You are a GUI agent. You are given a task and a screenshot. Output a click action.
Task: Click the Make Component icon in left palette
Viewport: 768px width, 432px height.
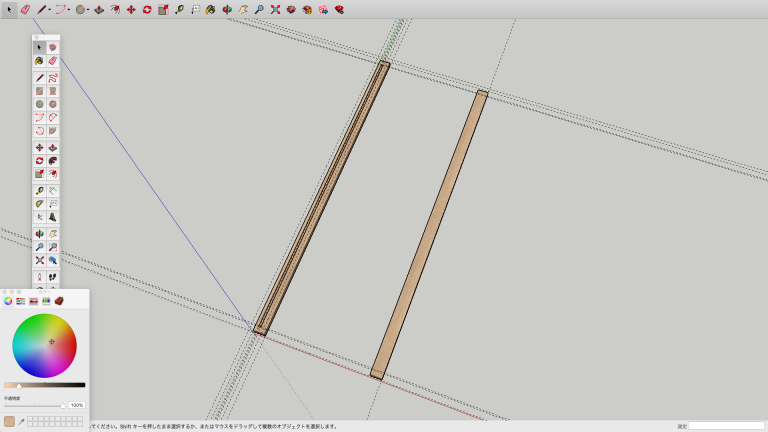(x=53, y=47)
